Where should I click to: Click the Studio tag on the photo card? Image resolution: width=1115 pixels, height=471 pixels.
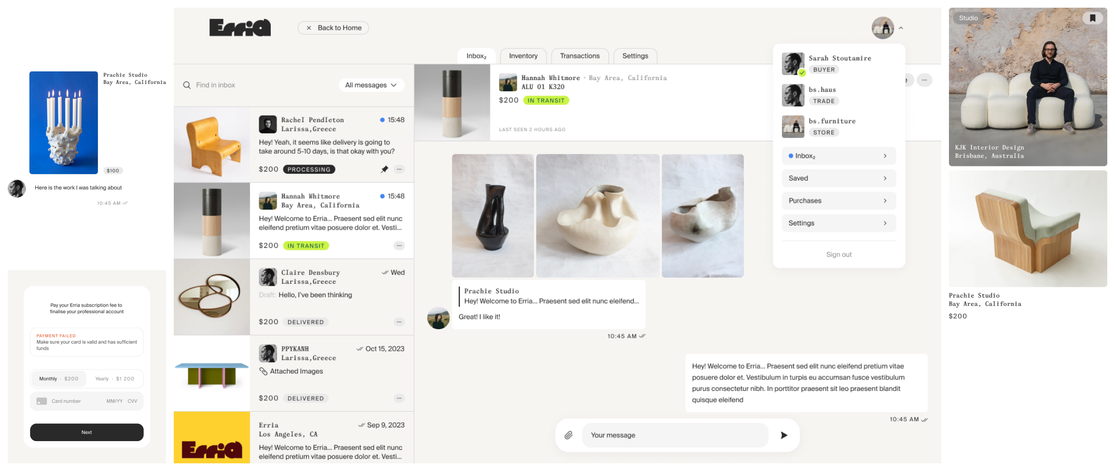[x=969, y=18]
